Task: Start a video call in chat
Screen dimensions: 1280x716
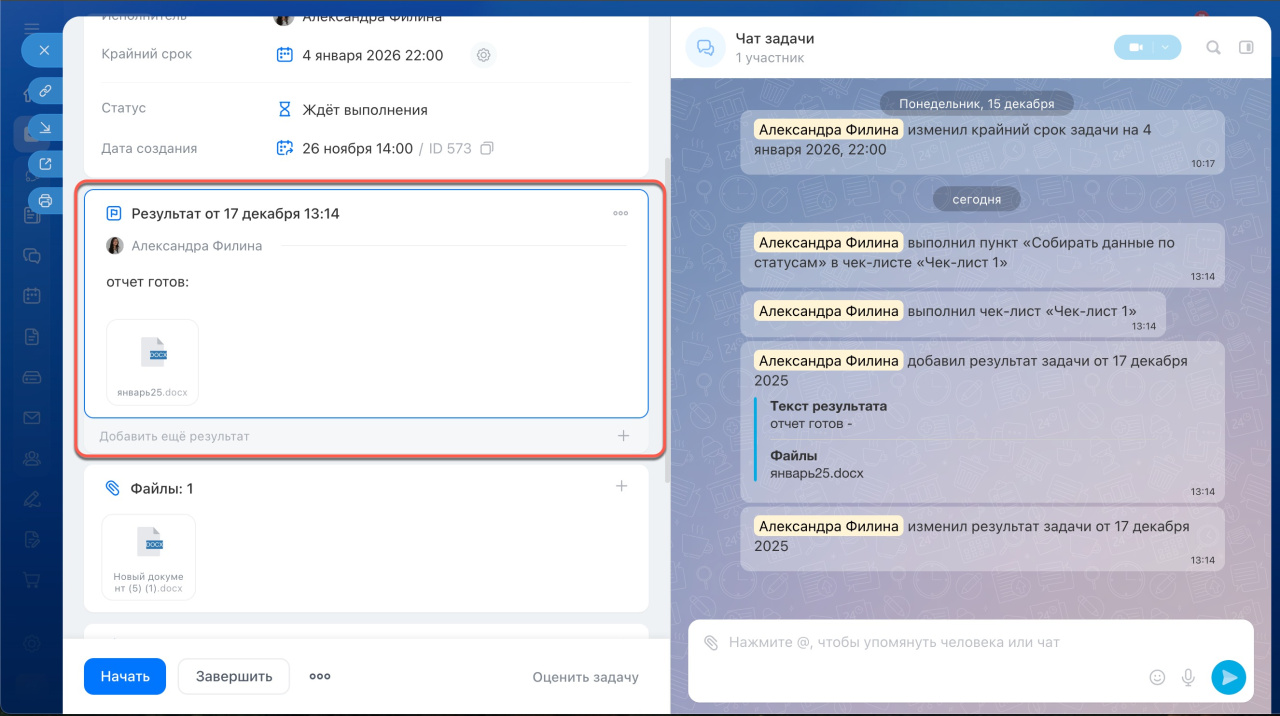Action: click(1136, 47)
